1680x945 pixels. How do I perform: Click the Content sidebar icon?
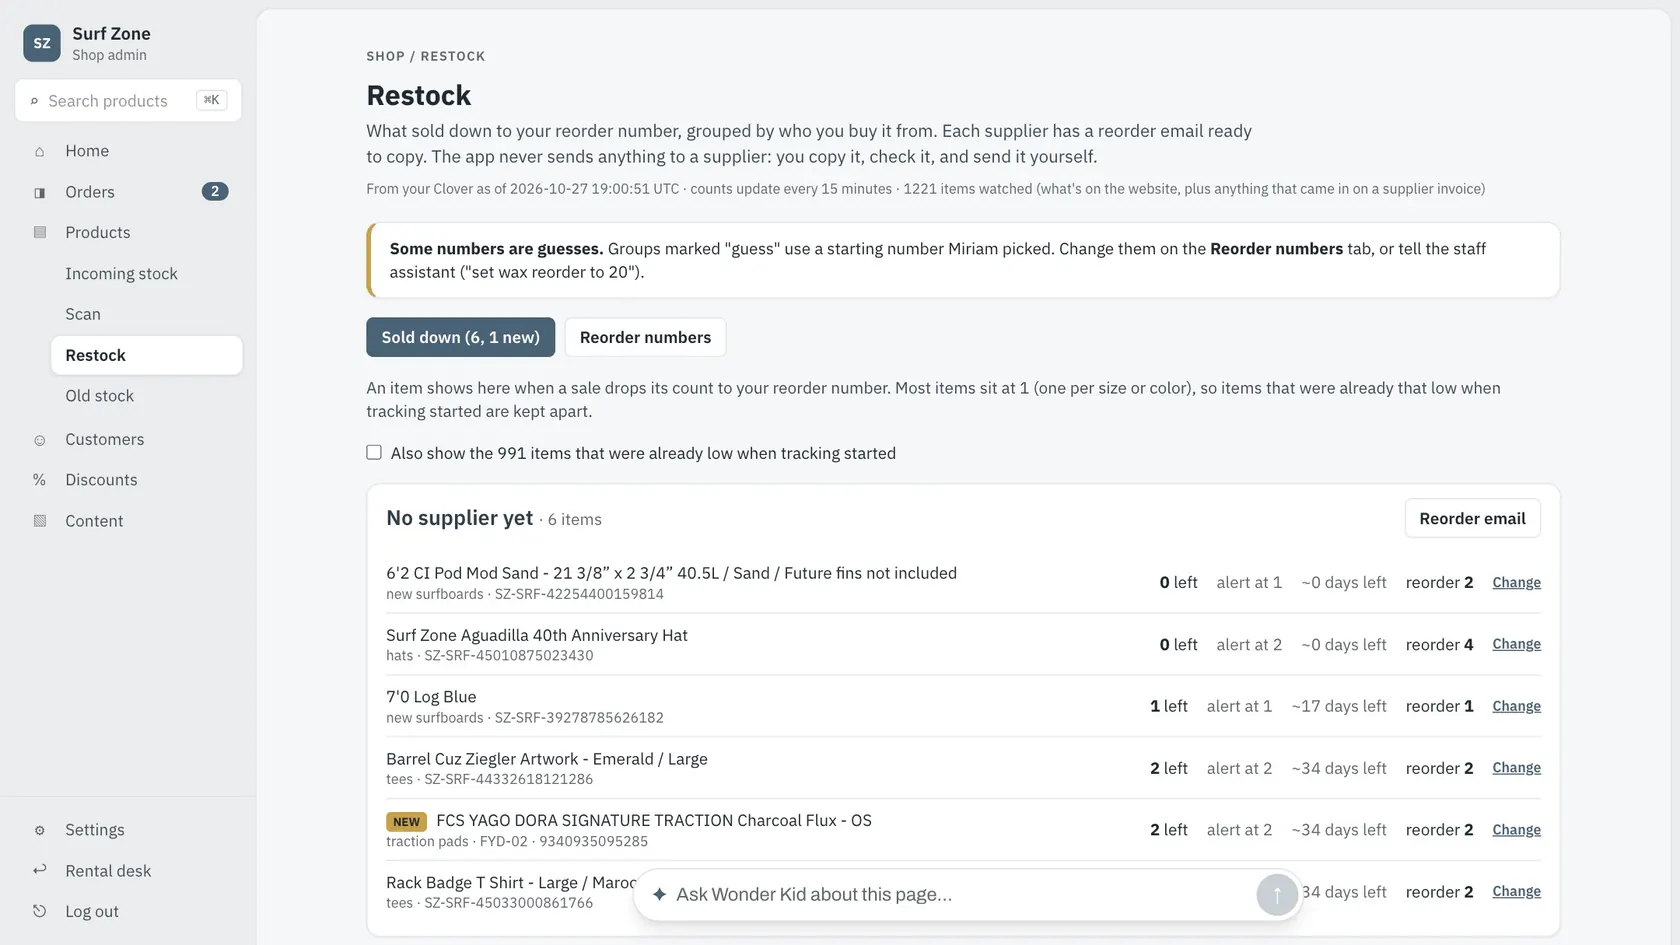tap(40, 521)
